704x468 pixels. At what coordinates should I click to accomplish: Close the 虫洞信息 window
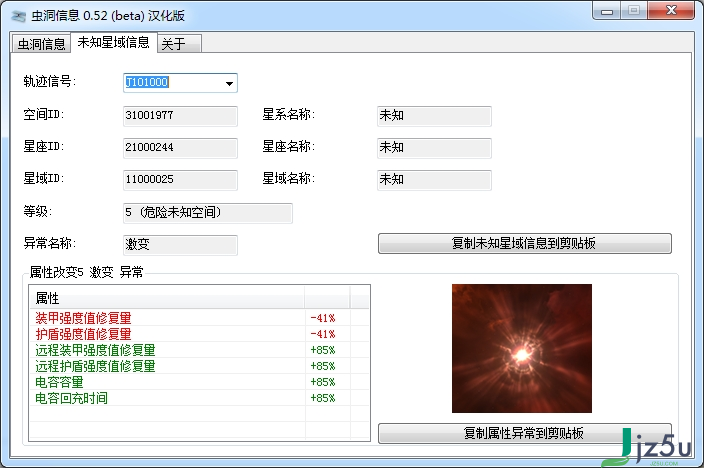click(671, 11)
